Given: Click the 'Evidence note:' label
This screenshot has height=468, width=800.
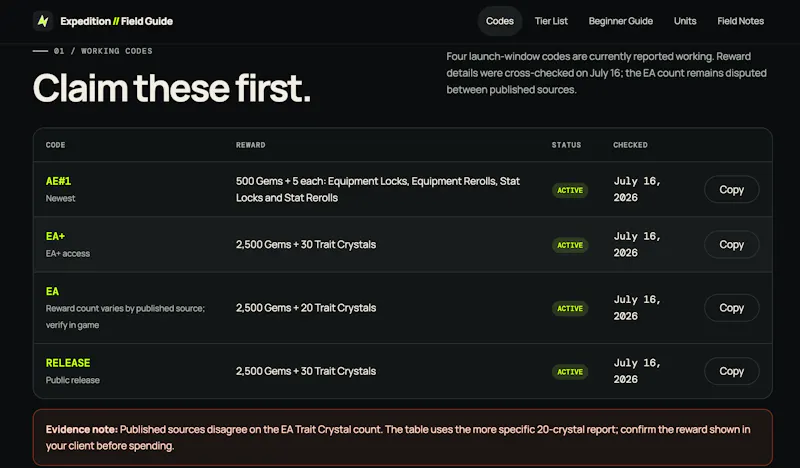Looking at the screenshot, I should pyautogui.click(x=82, y=429).
